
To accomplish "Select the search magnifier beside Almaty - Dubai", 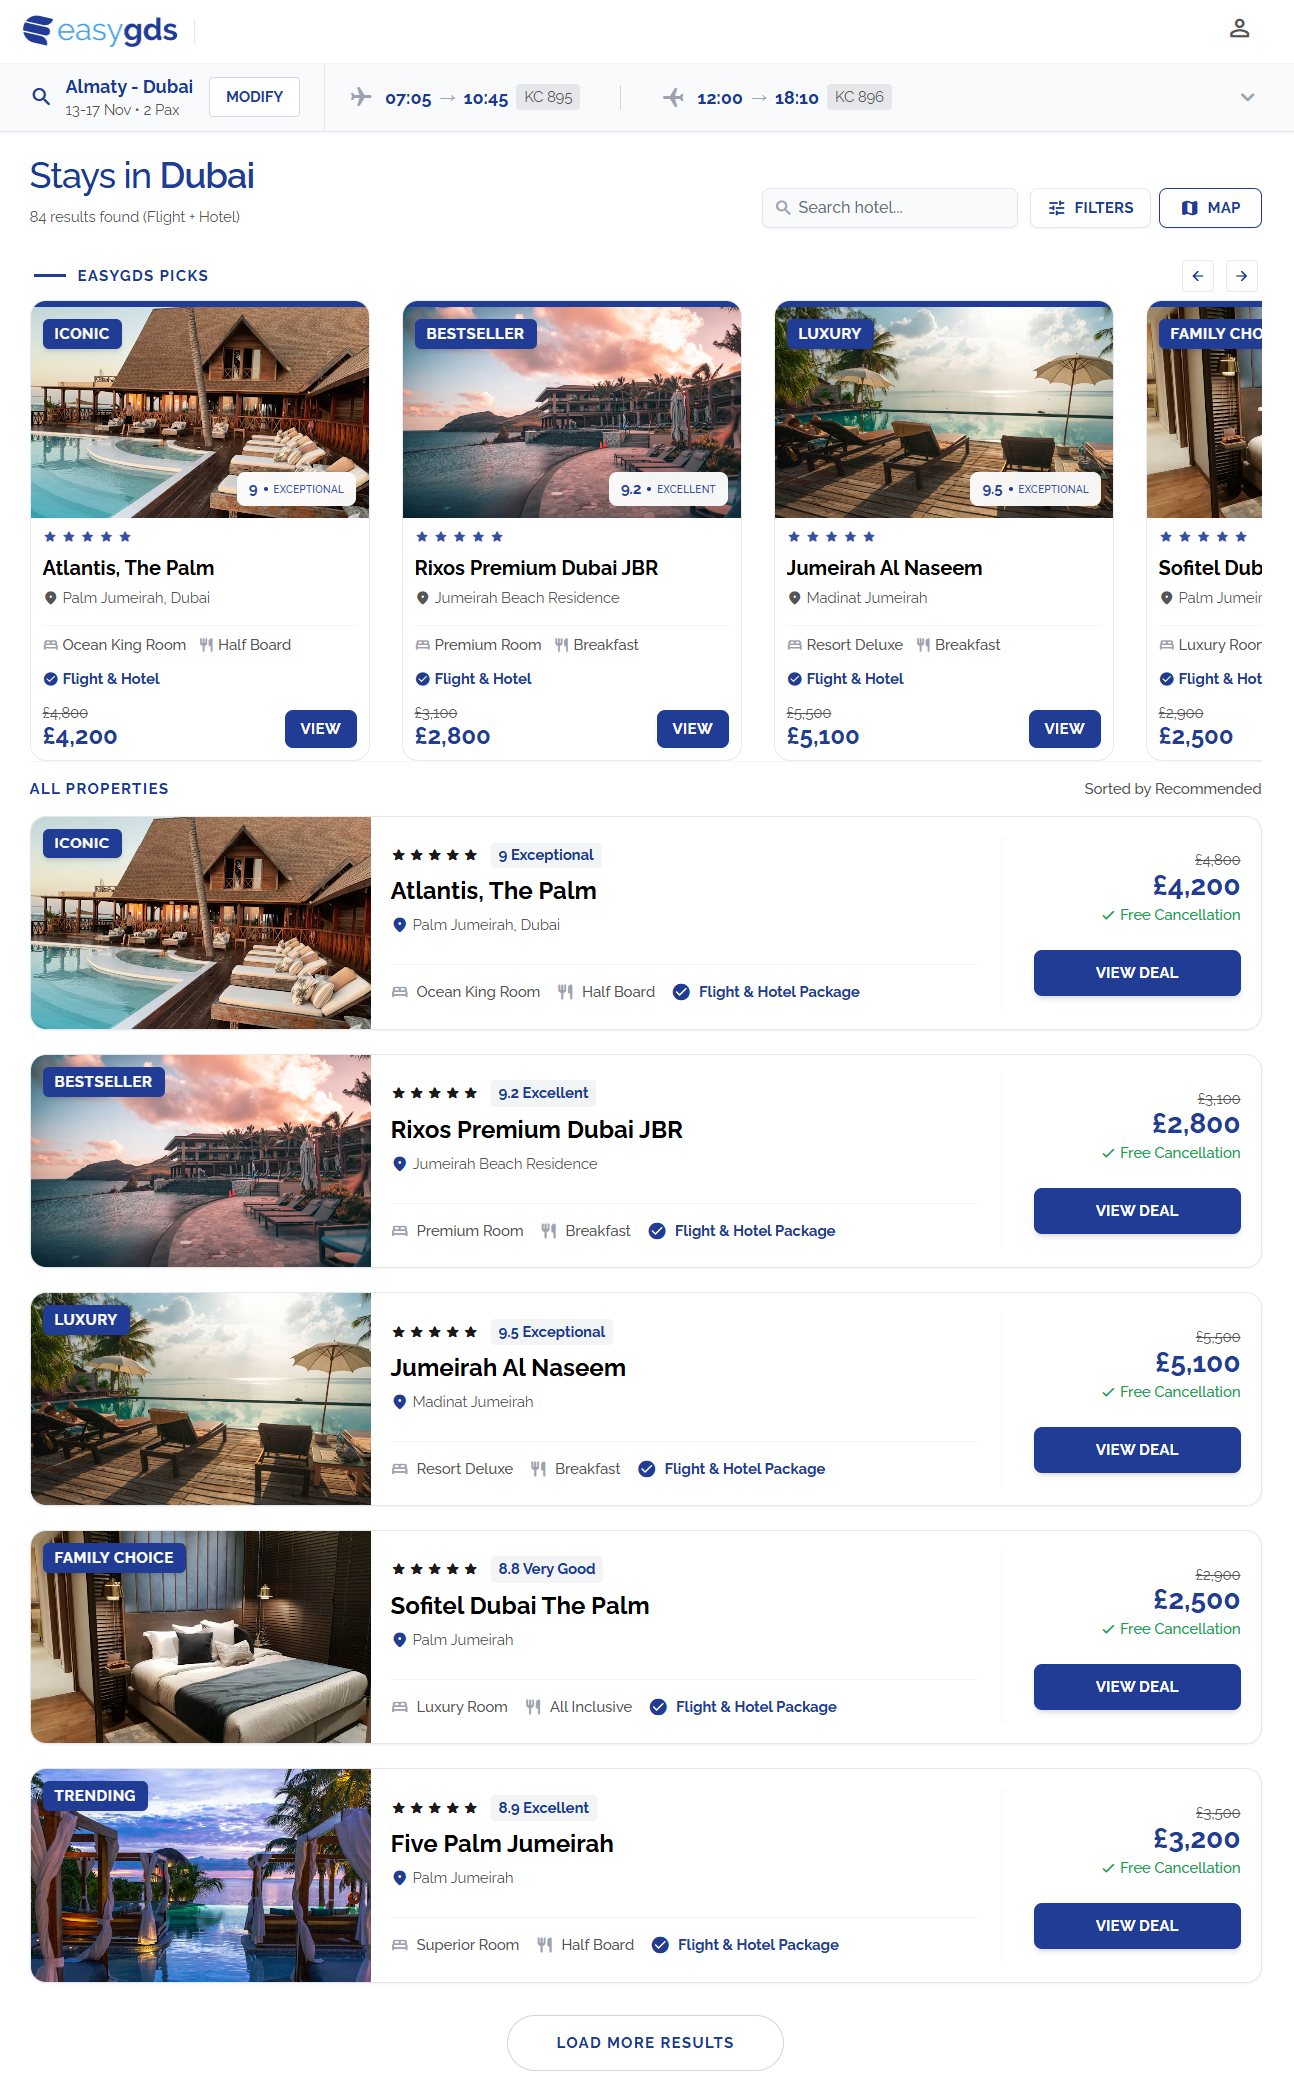I will [x=41, y=96].
